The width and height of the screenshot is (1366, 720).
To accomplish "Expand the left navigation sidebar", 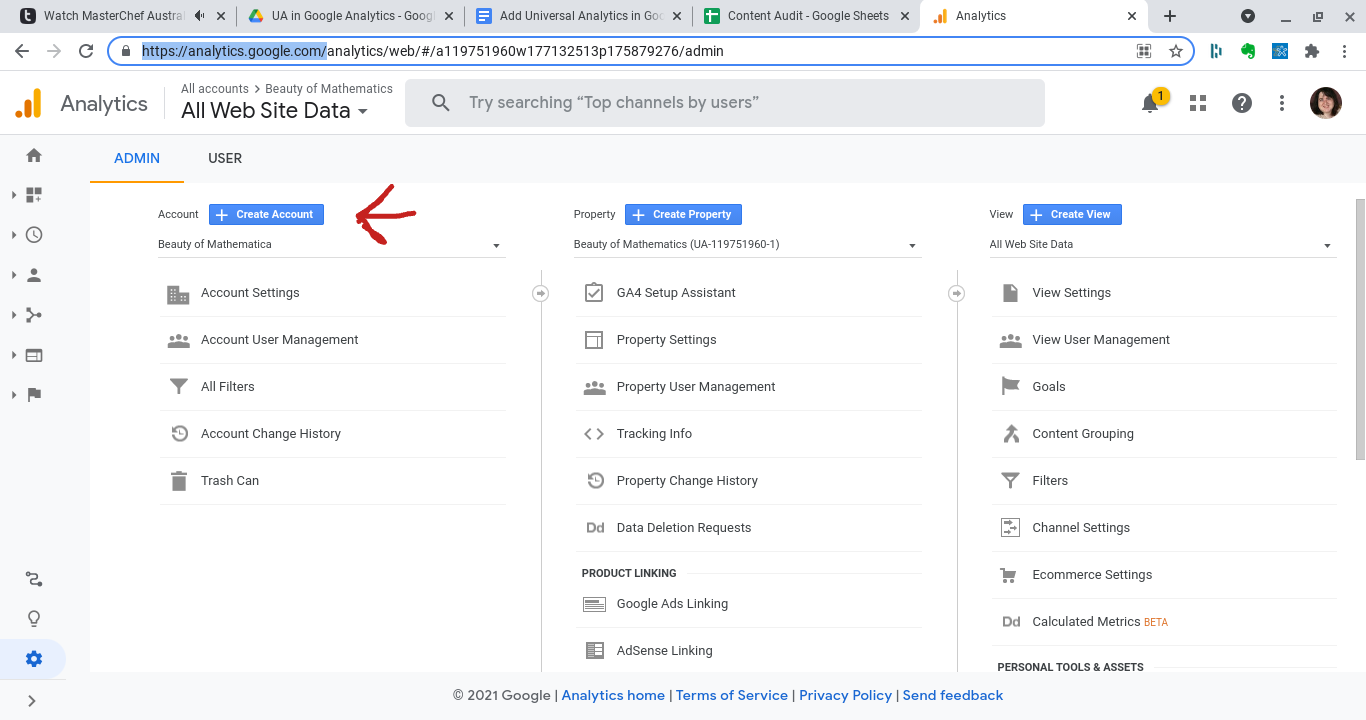I will pos(32,701).
